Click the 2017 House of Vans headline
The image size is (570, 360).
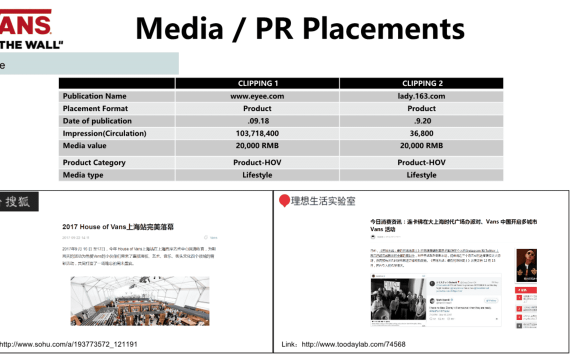pos(118,227)
